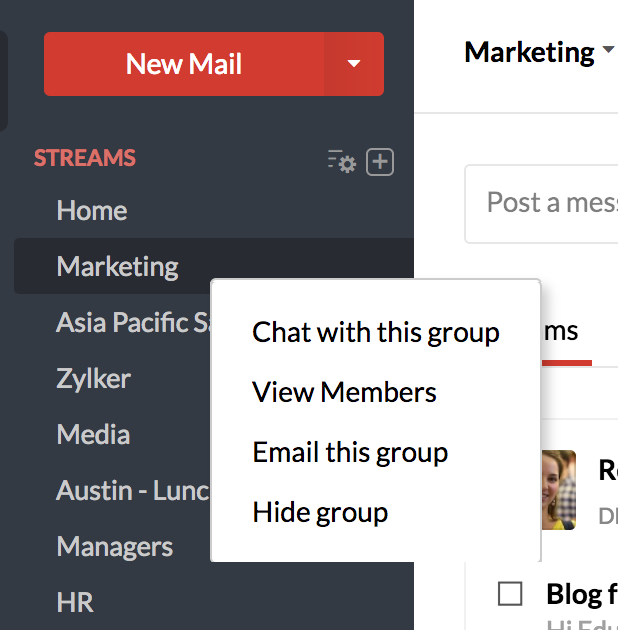Open the streams settings icon
The image size is (618, 630).
pos(341,161)
